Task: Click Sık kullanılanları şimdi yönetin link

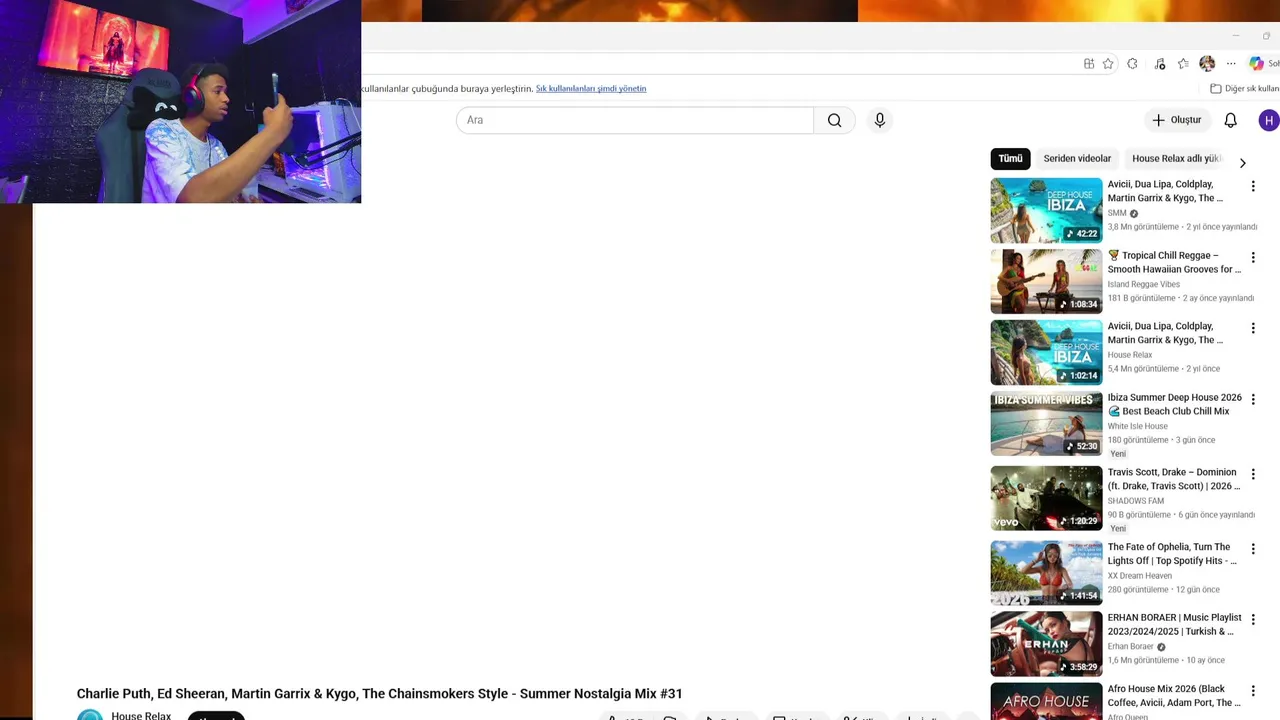Action: point(591,89)
